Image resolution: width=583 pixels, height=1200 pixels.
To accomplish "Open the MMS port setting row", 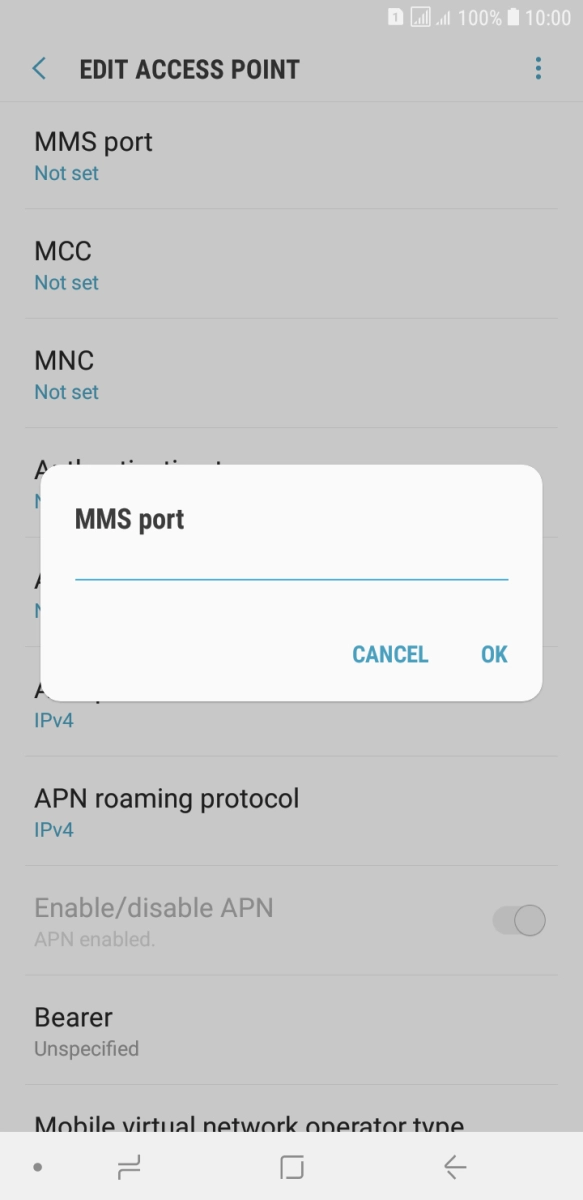I will click(291, 155).
